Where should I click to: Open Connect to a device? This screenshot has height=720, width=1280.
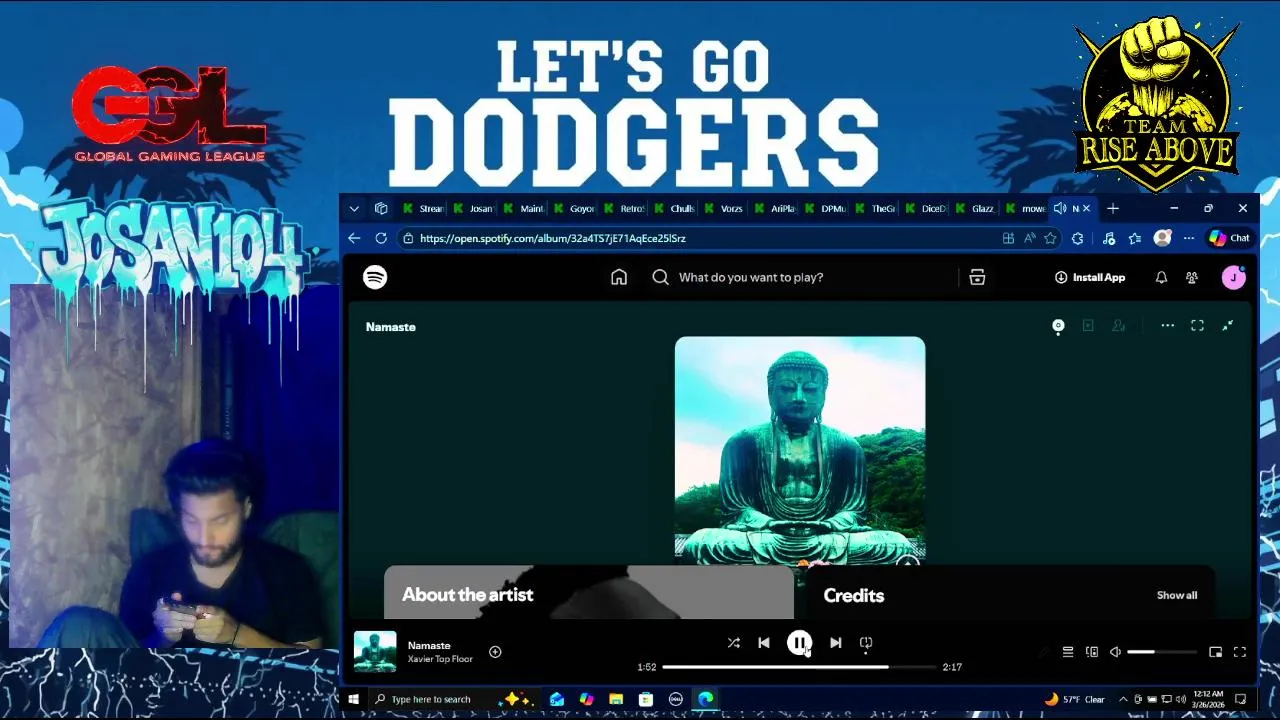[1092, 652]
